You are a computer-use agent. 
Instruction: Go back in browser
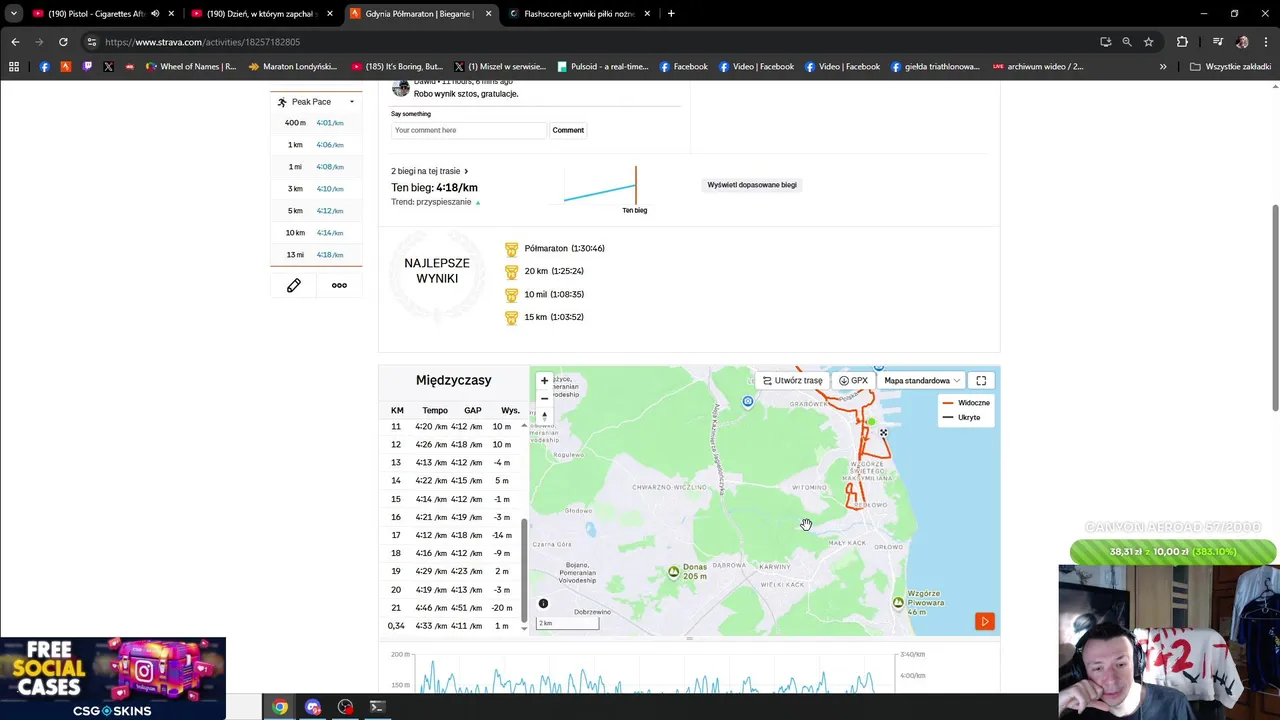click(15, 42)
